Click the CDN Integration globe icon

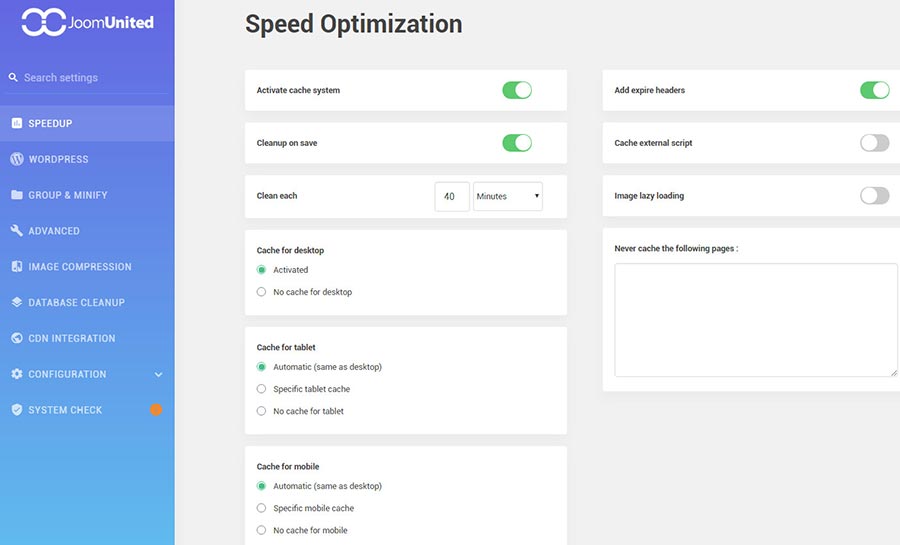pos(17,338)
